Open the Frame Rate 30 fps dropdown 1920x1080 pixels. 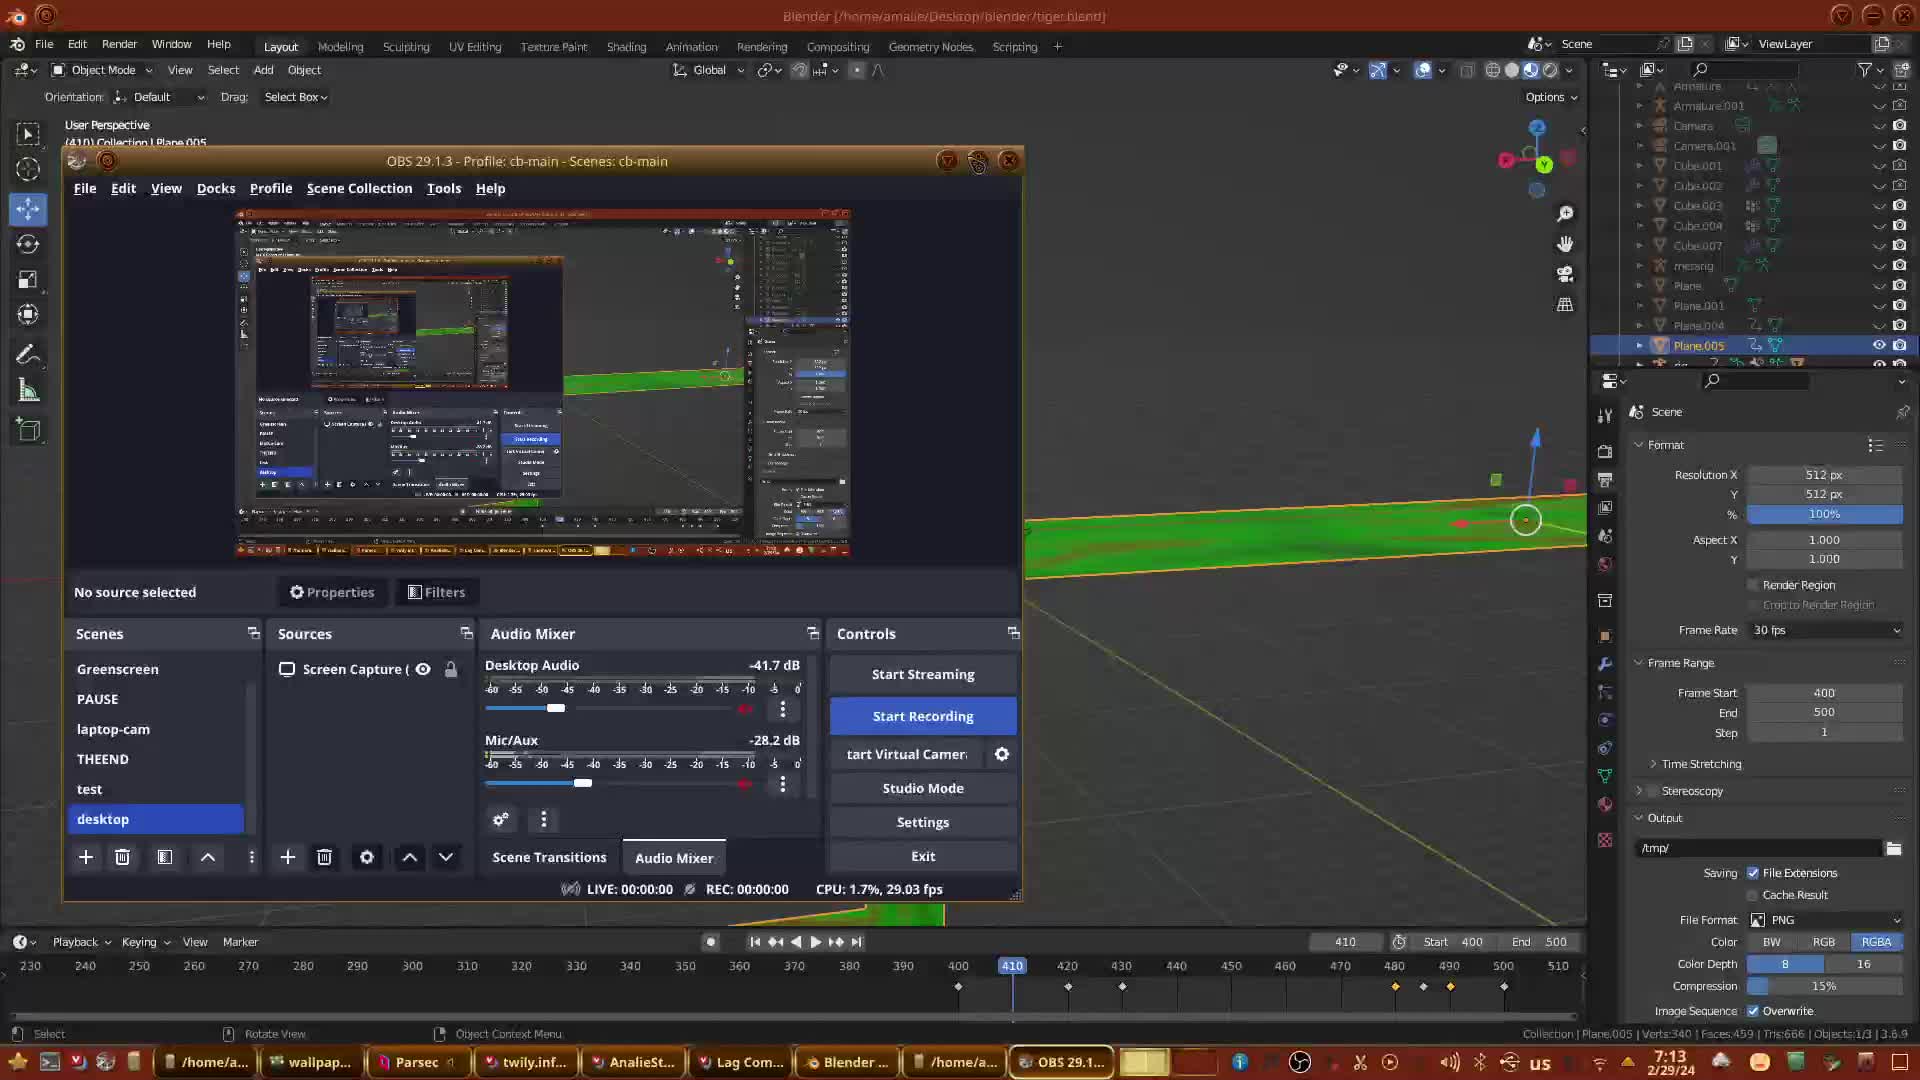[x=1826, y=630]
